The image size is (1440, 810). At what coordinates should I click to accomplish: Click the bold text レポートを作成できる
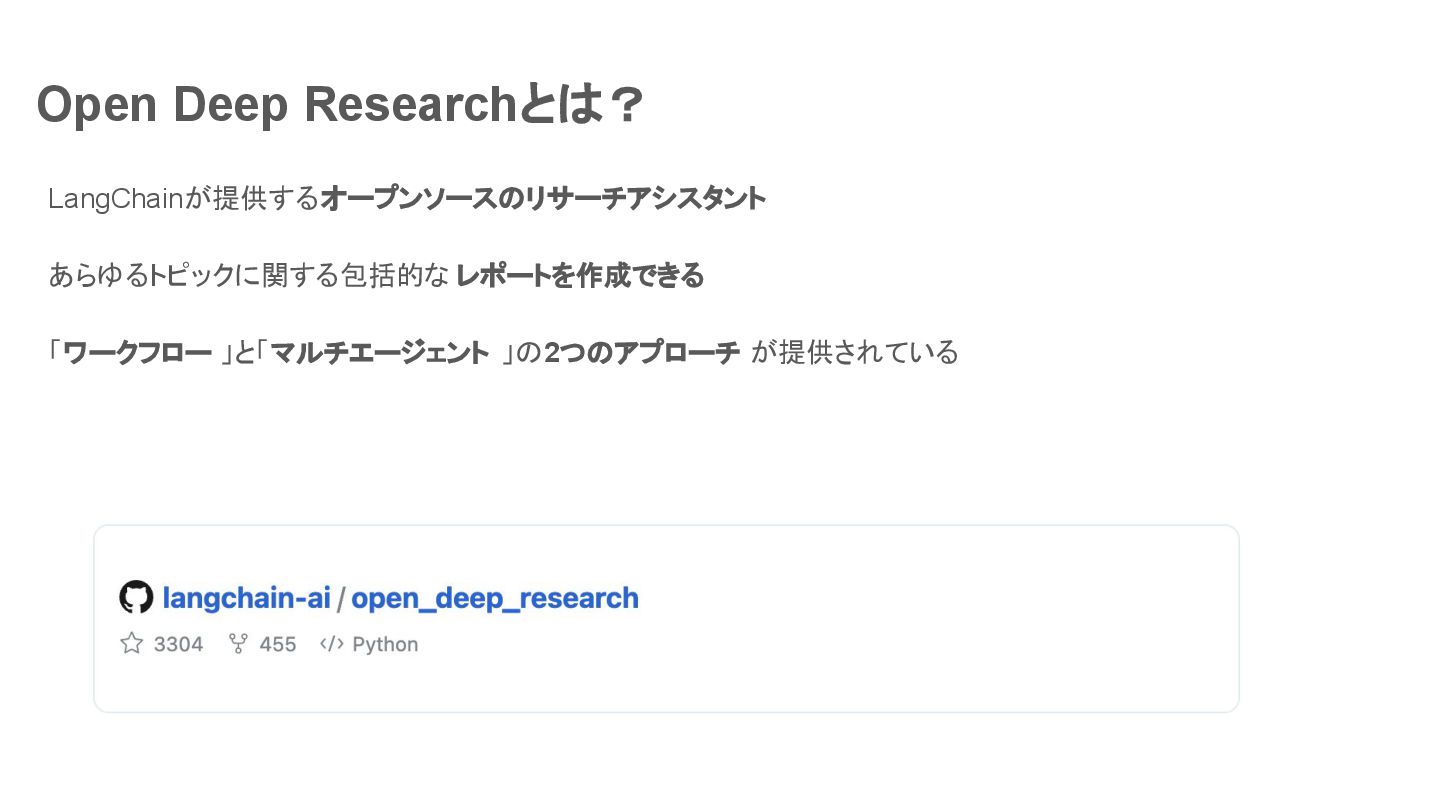tap(580, 275)
